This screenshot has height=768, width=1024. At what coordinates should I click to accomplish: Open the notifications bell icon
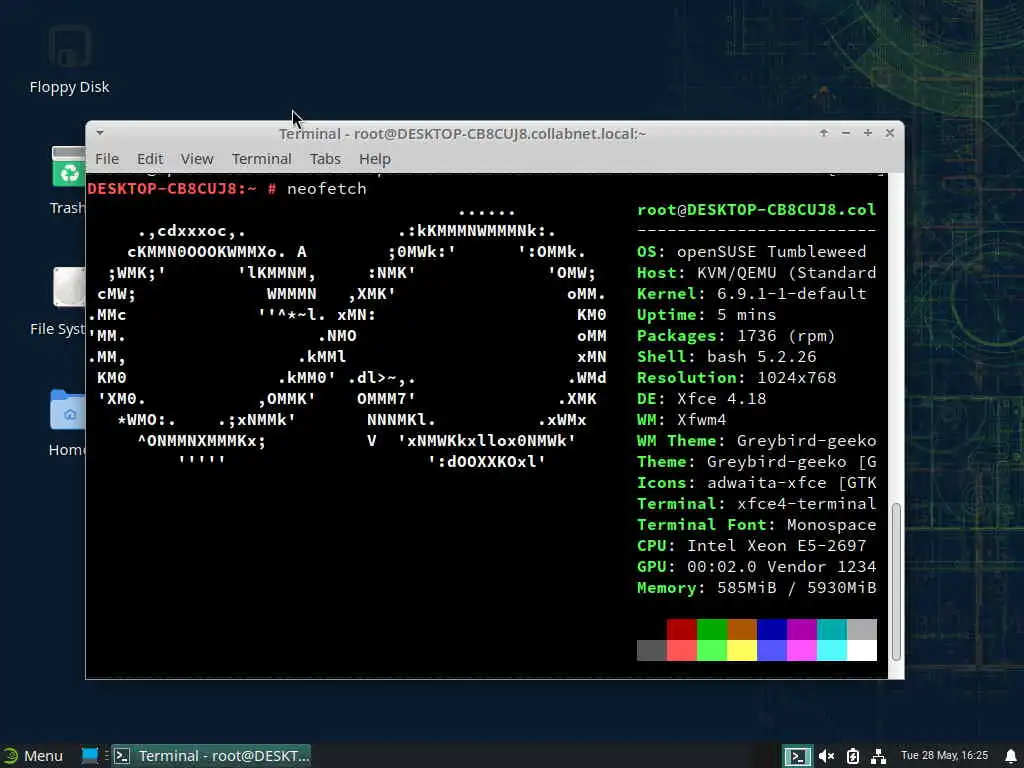[x=1011, y=756]
